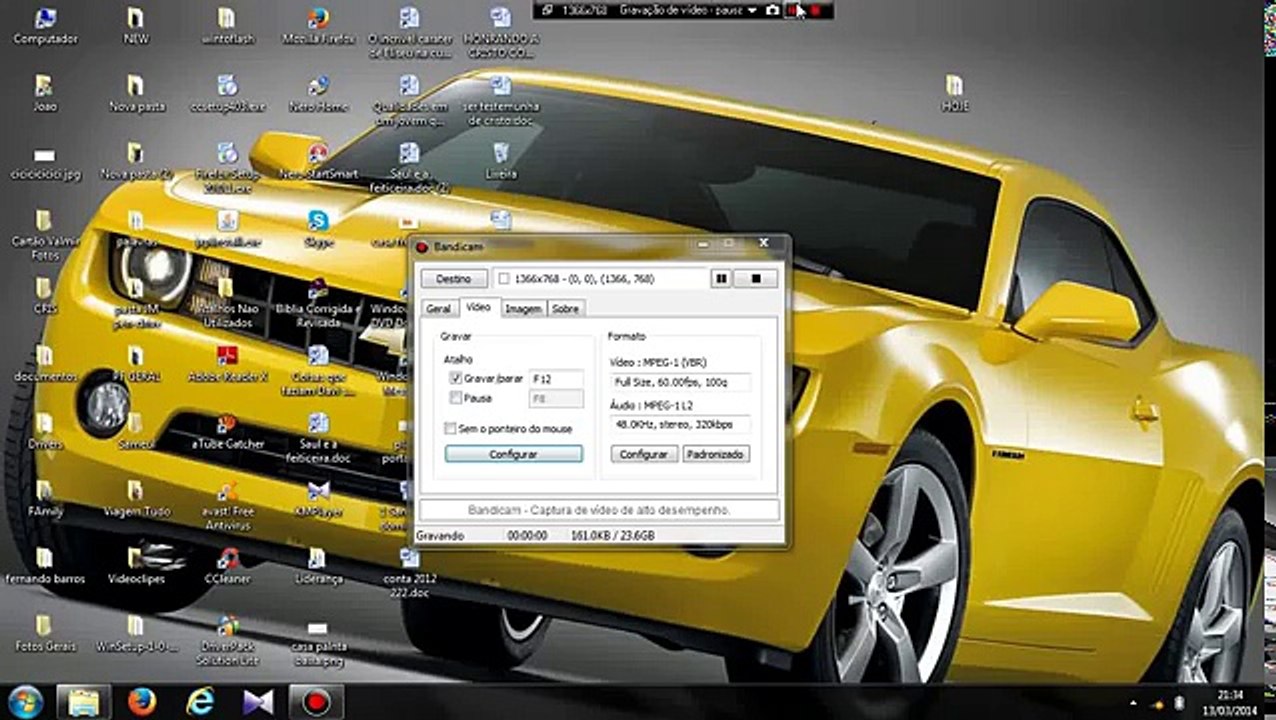Pause recording in the Bandicam window
This screenshot has width=1276, height=720.
(721, 279)
